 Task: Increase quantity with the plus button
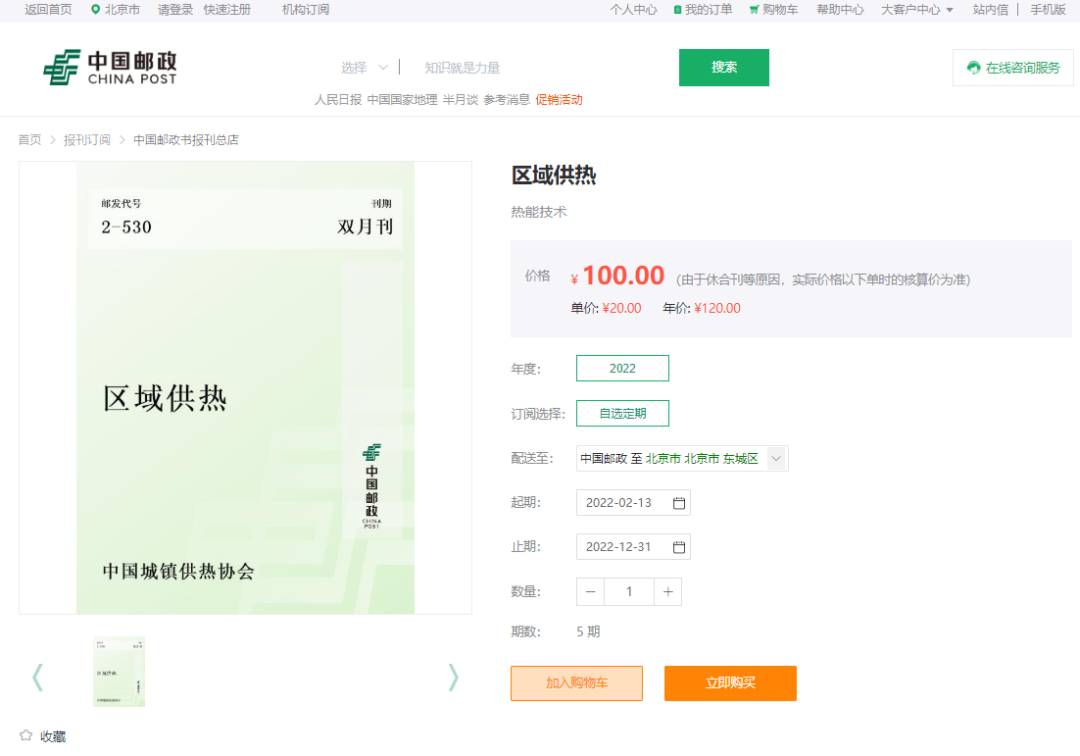(x=668, y=592)
